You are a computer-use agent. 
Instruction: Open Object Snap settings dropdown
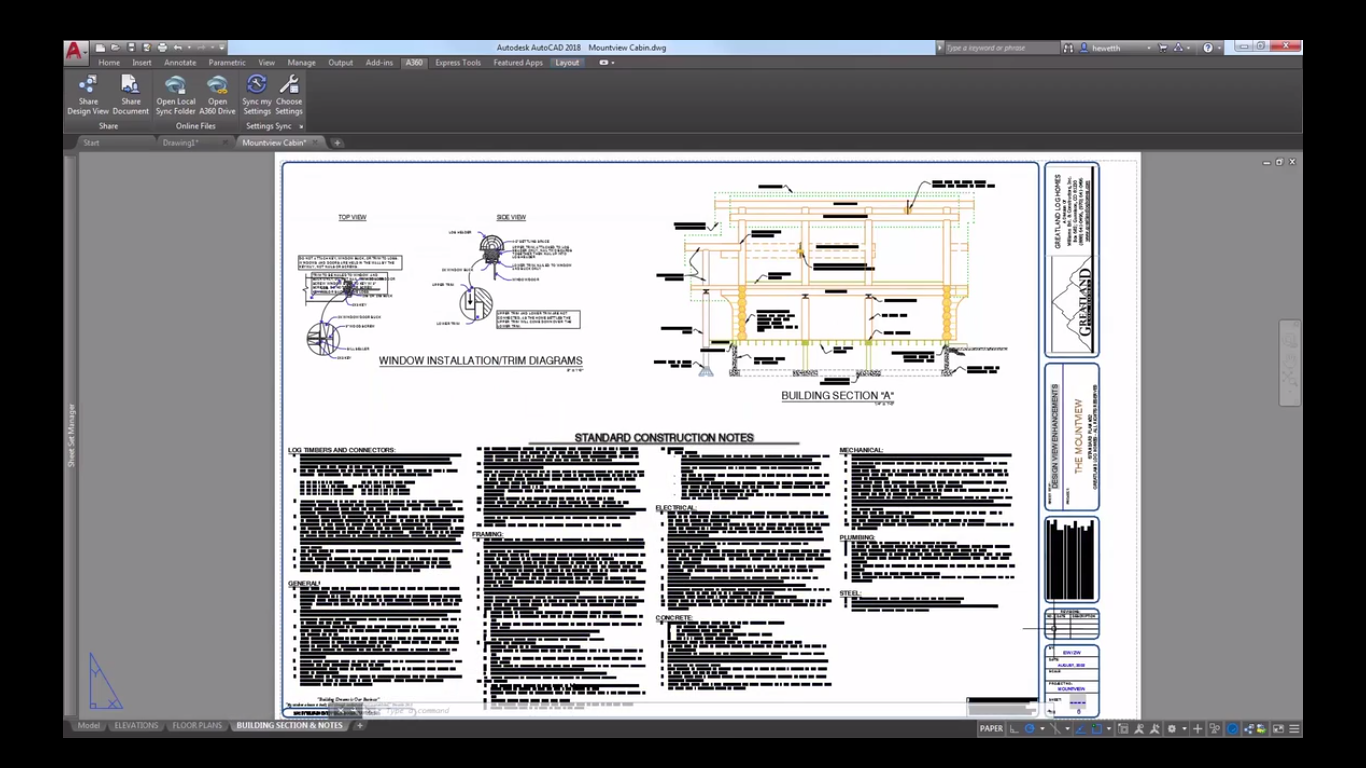click(1109, 729)
